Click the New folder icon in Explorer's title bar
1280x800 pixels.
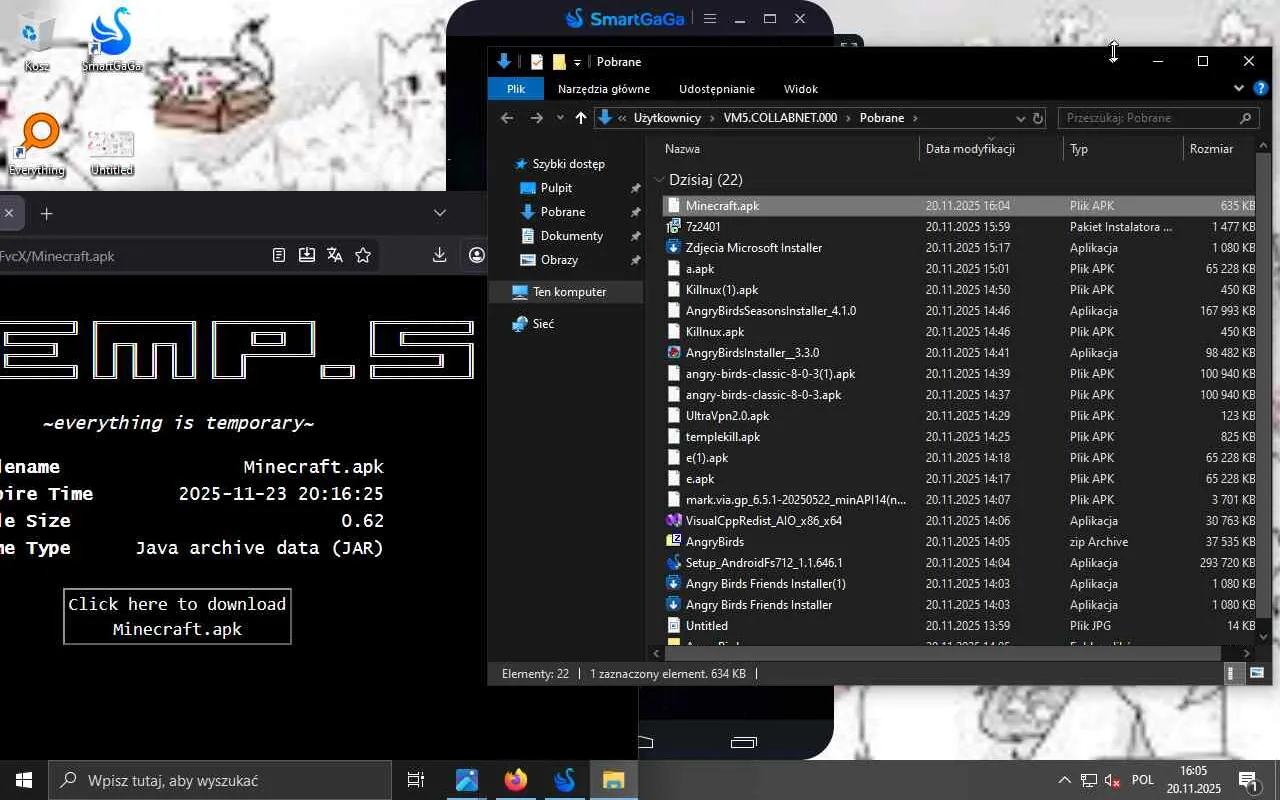[559, 62]
